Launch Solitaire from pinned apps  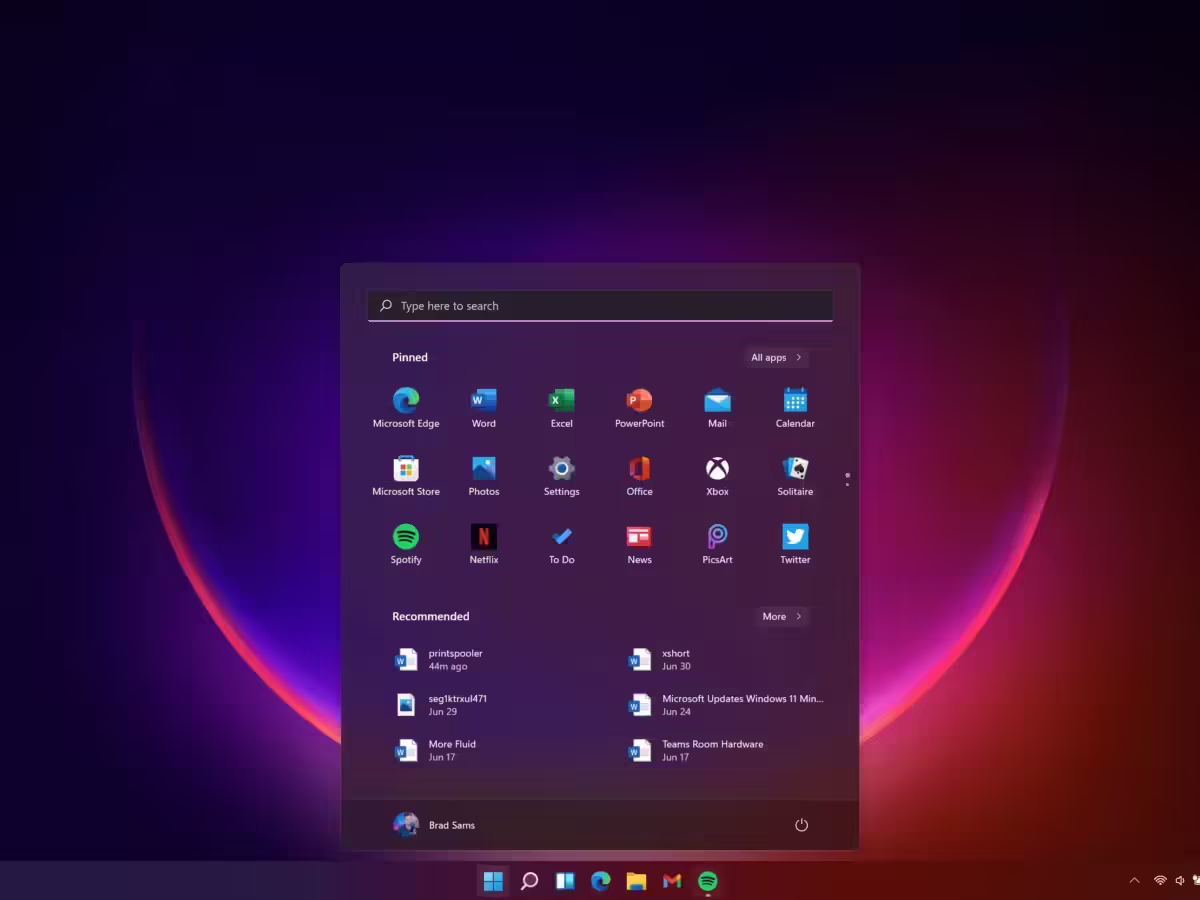(796, 476)
